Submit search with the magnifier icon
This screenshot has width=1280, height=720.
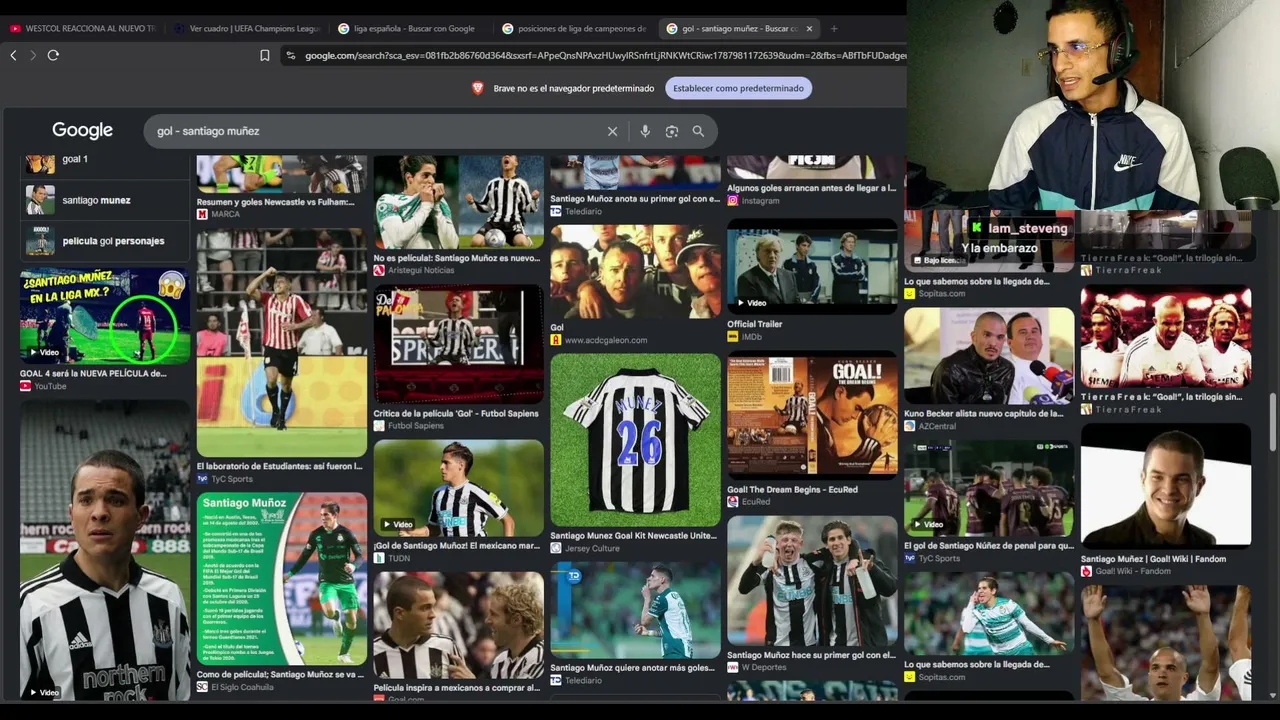(698, 131)
